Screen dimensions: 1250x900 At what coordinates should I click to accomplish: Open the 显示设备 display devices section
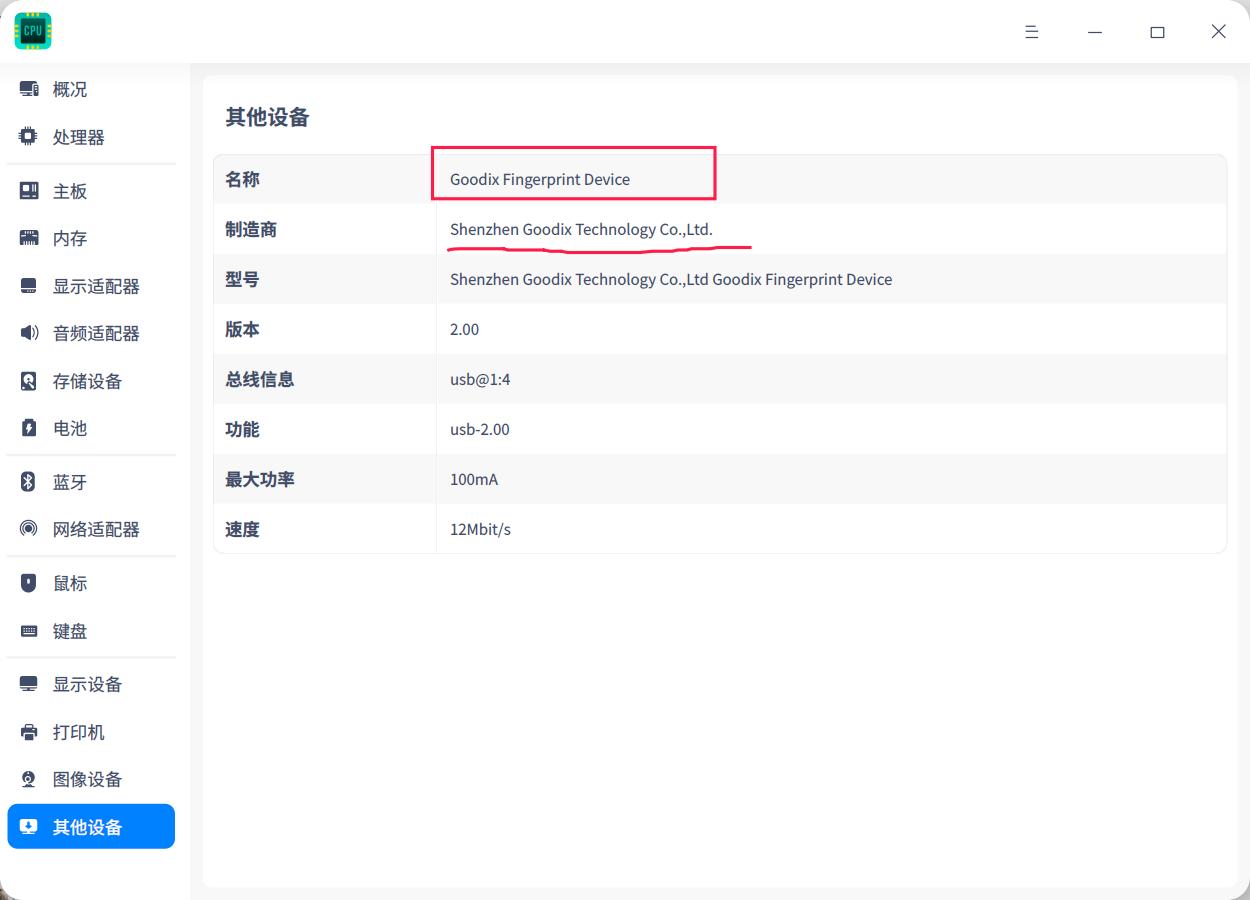click(86, 684)
